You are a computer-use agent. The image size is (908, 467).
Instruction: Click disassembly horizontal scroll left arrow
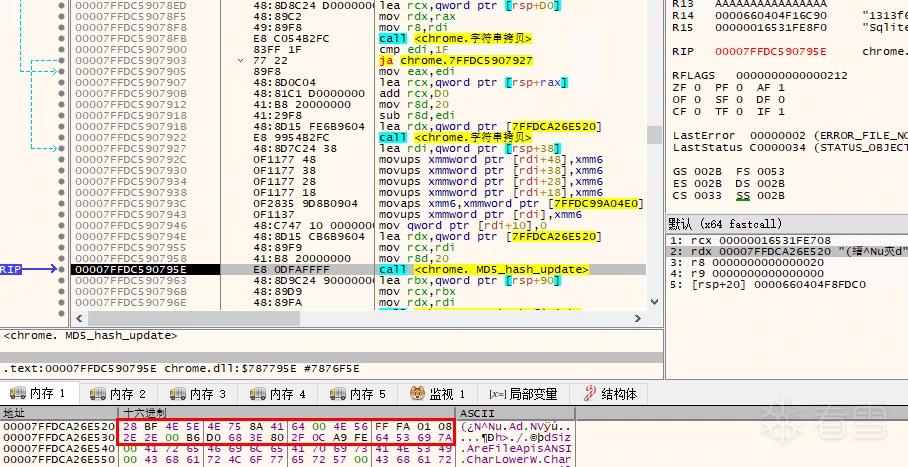pos(79,318)
